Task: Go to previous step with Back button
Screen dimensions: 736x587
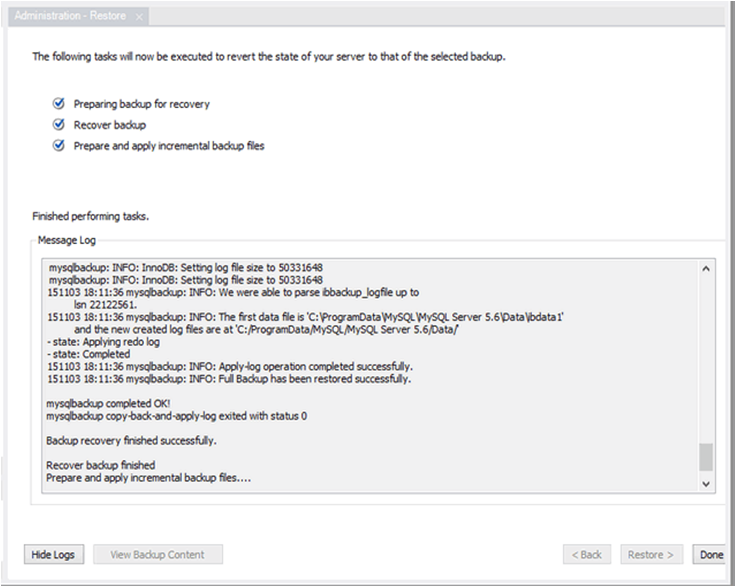Action: pos(587,554)
